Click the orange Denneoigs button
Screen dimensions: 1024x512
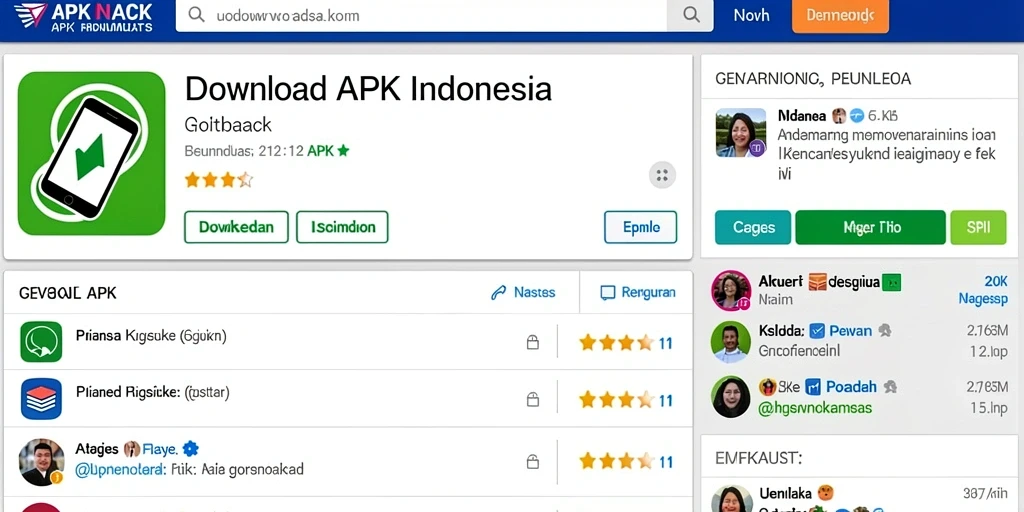pyautogui.click(x=840, y=16)
